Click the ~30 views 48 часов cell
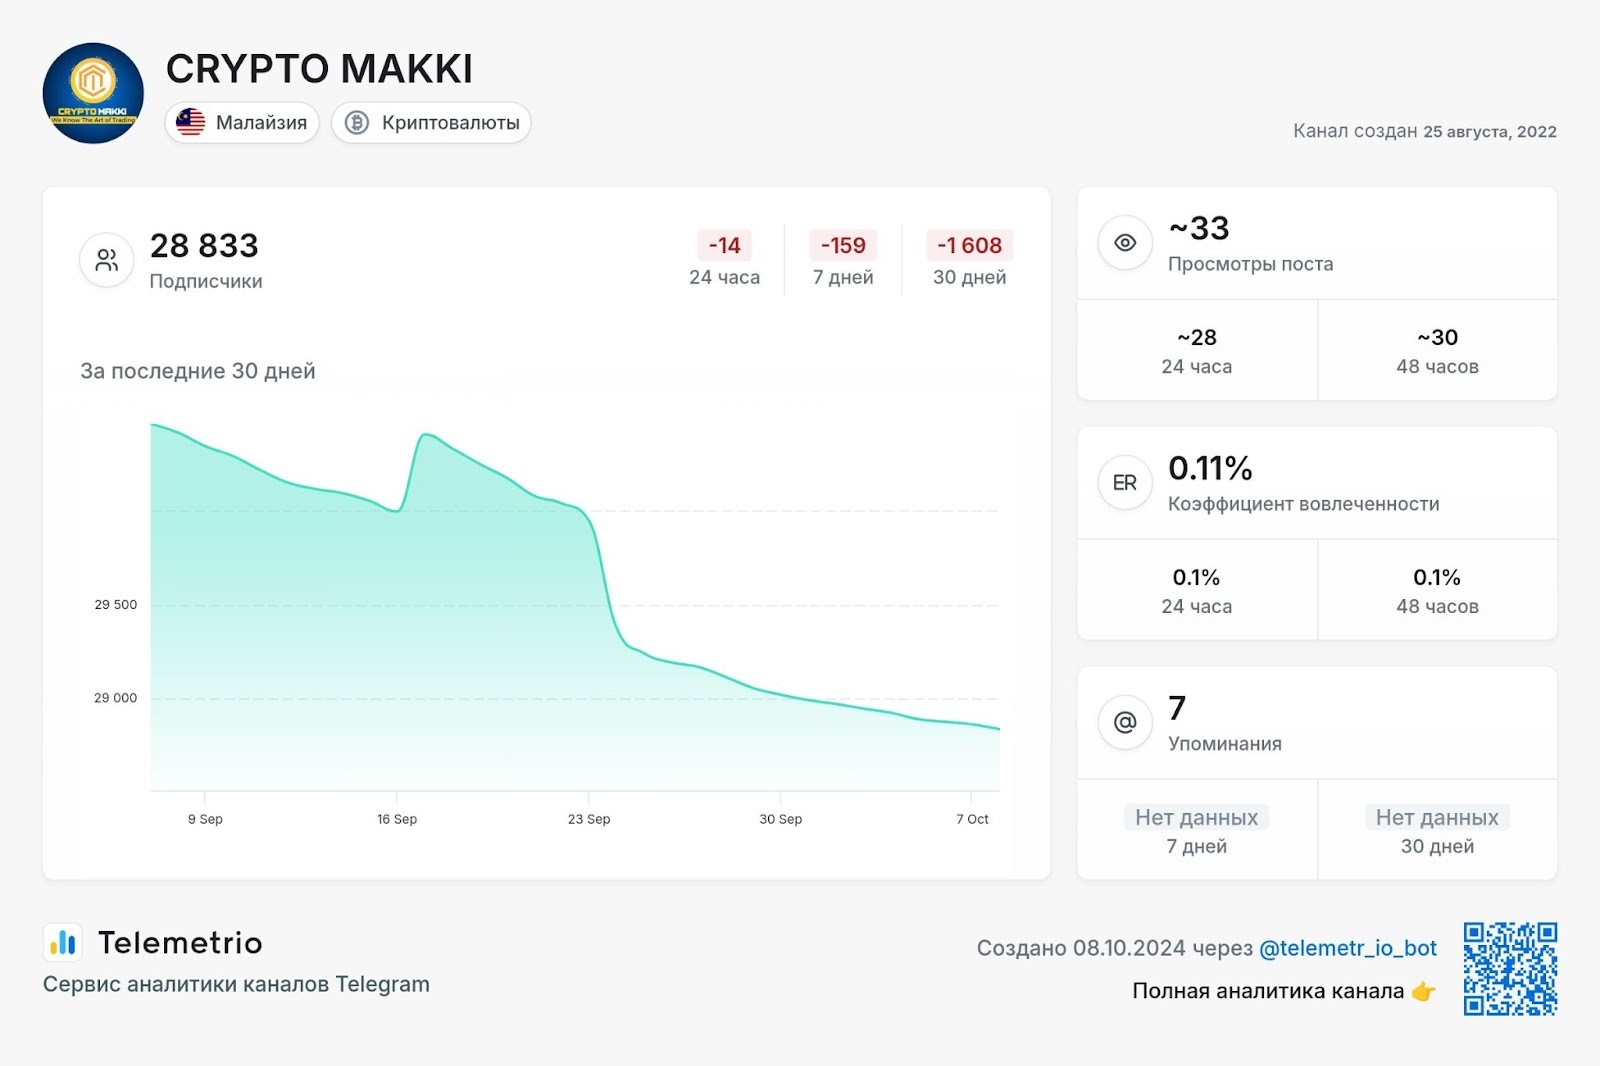 [x=1437, y=350]
